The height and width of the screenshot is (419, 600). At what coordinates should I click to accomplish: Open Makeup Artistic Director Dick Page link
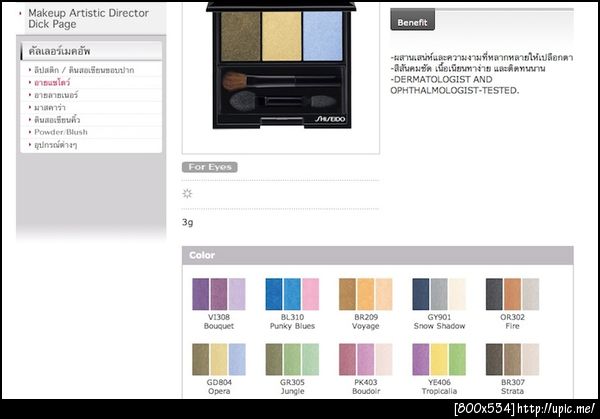click(x=88, y=18)
